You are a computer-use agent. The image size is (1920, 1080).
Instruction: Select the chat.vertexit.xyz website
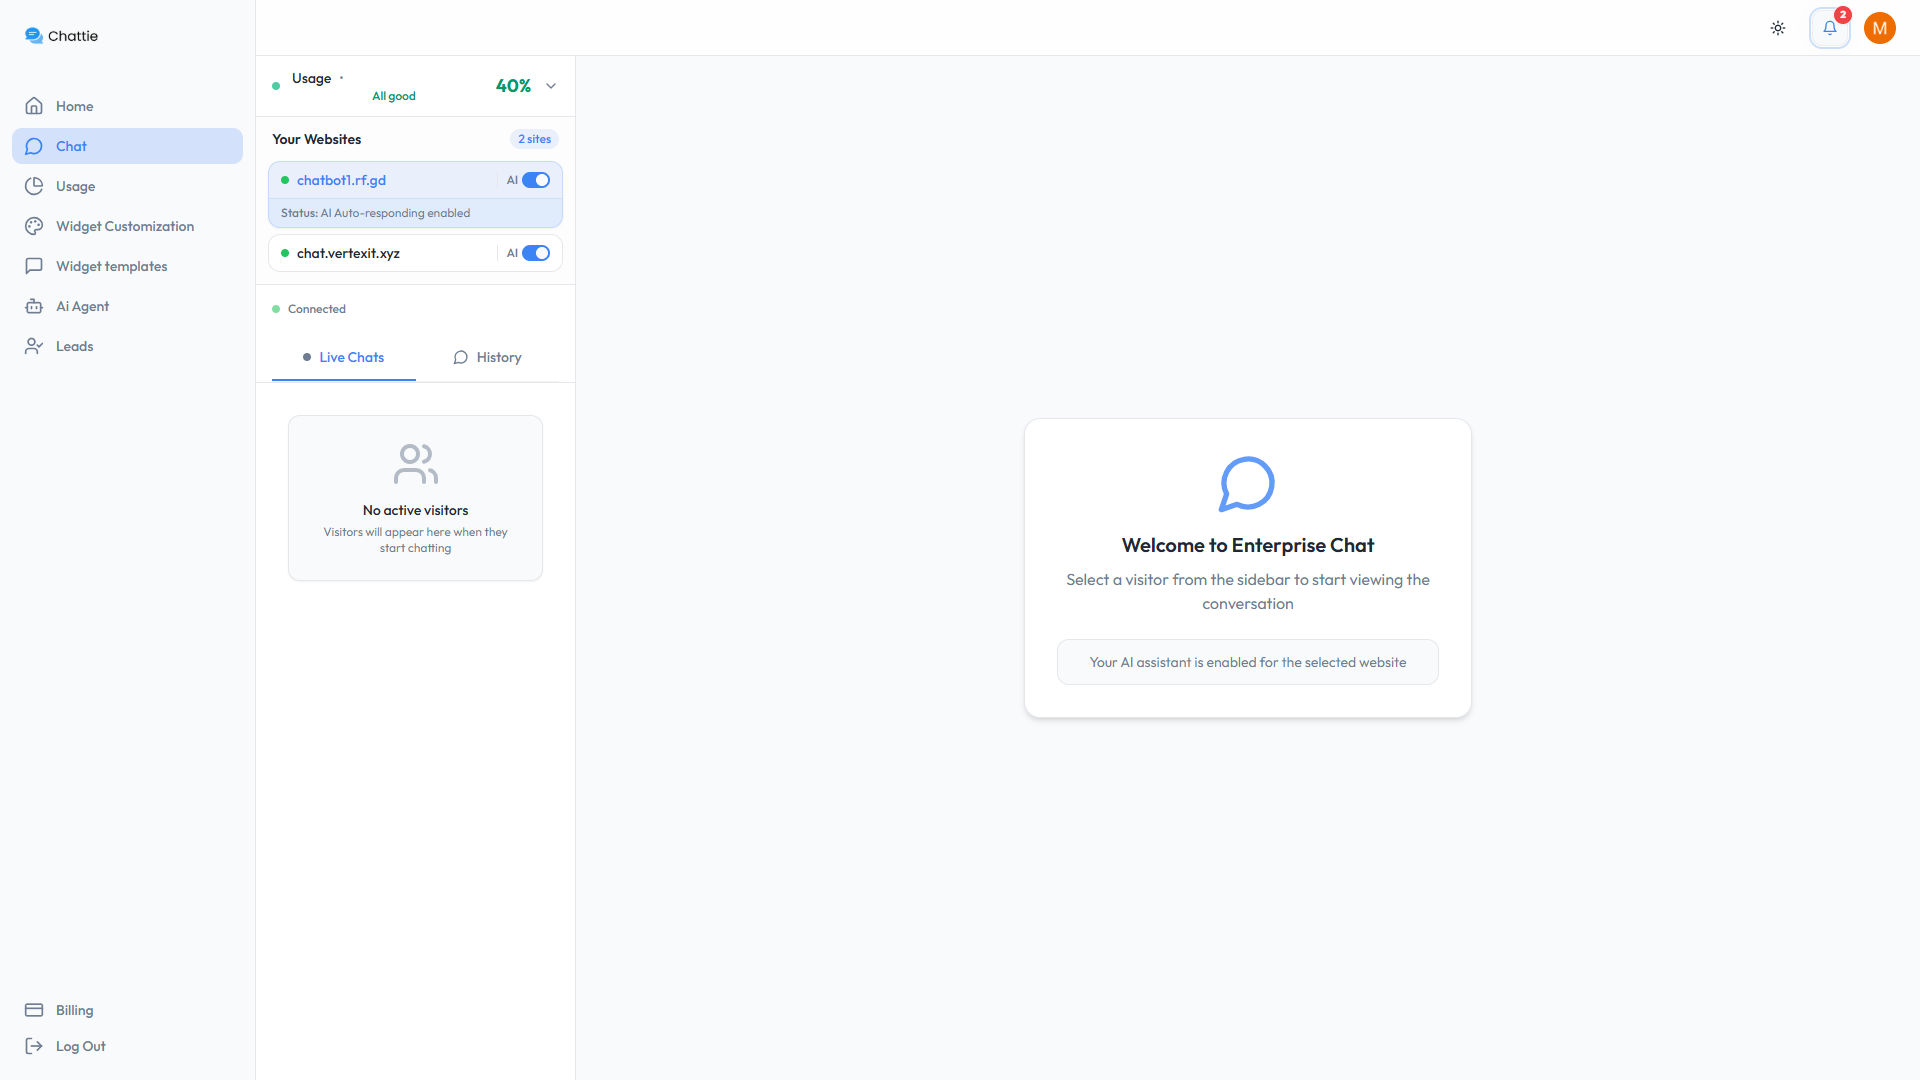tap(348, 253)
